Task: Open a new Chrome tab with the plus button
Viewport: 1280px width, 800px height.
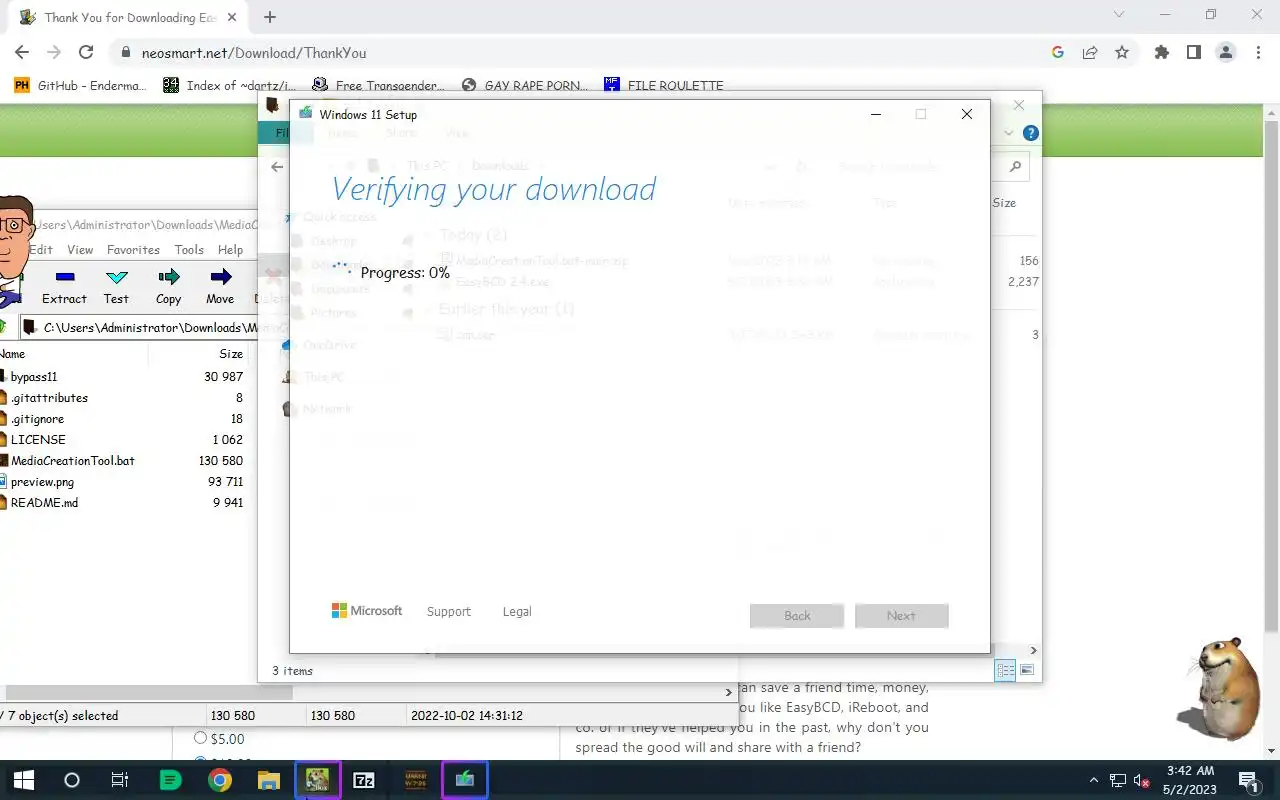Action: (x=270, y=17)
